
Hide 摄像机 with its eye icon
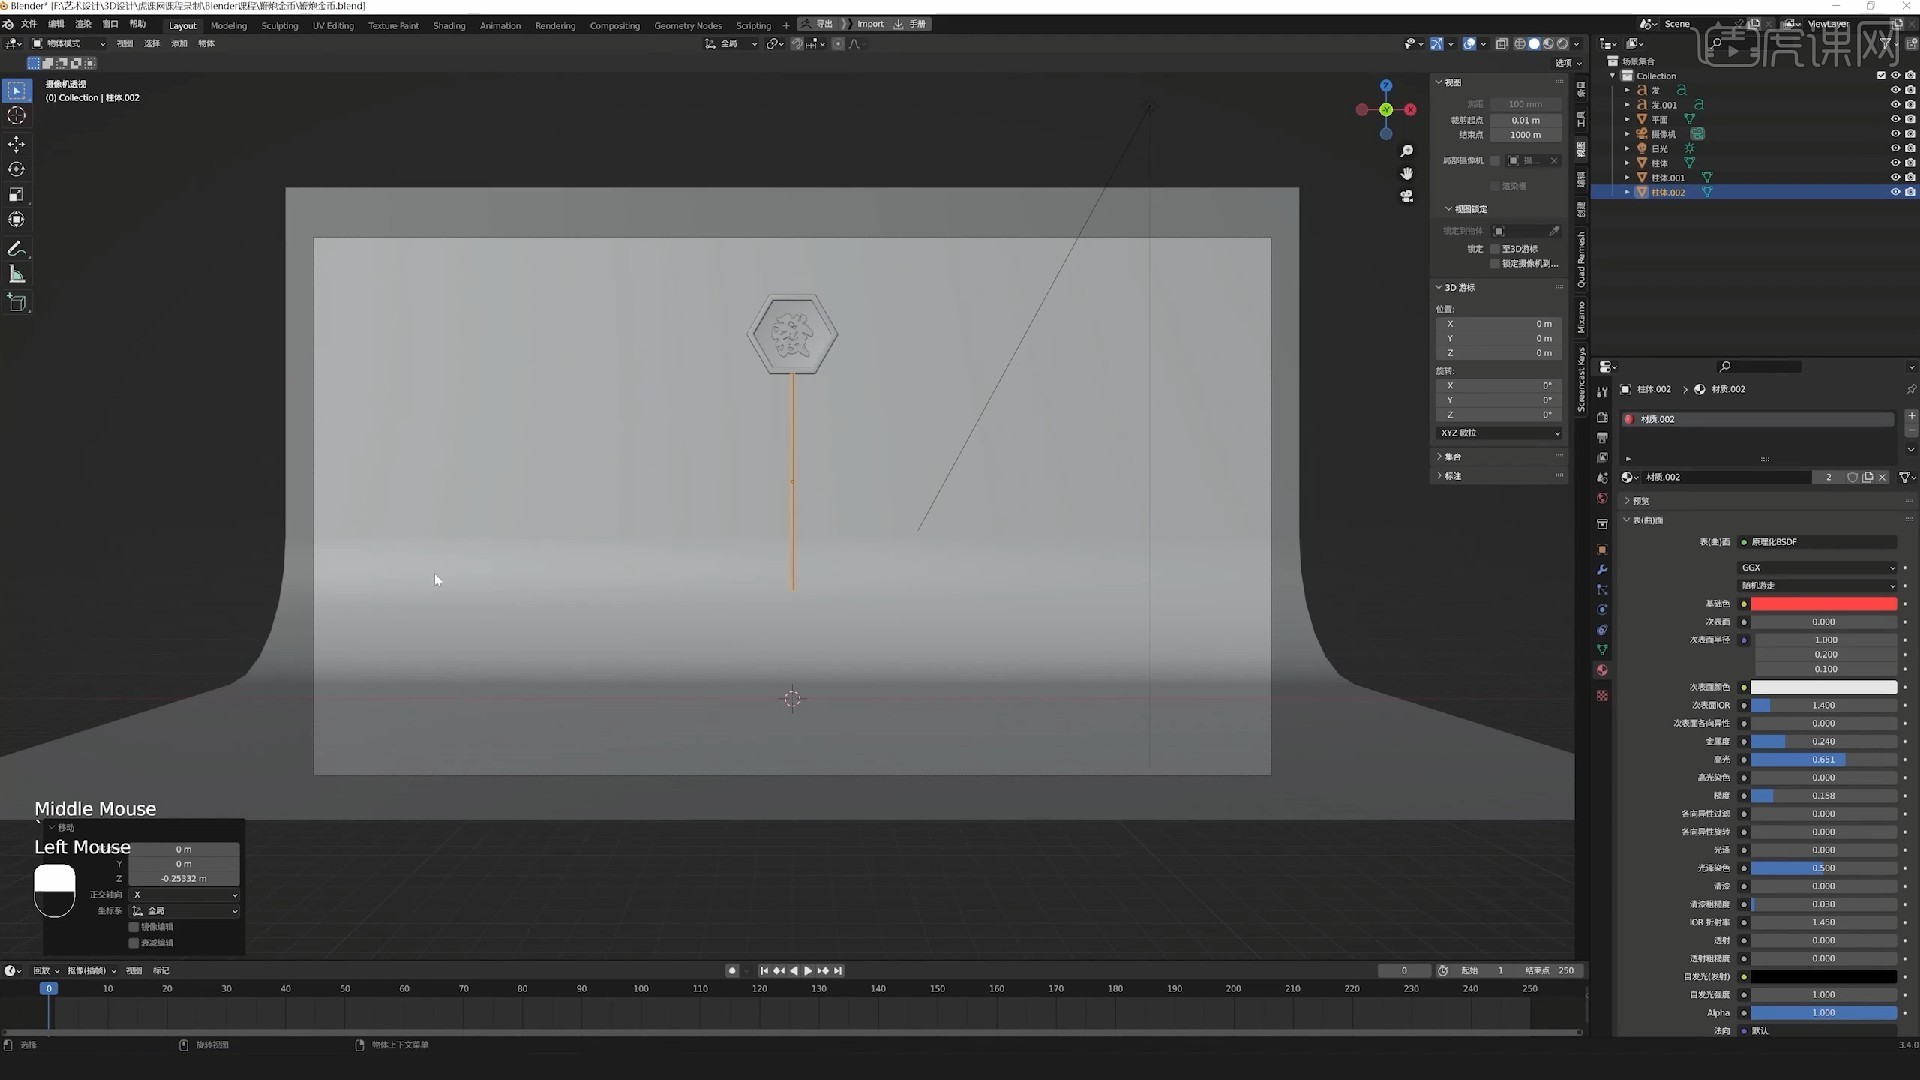point(1895,134)
